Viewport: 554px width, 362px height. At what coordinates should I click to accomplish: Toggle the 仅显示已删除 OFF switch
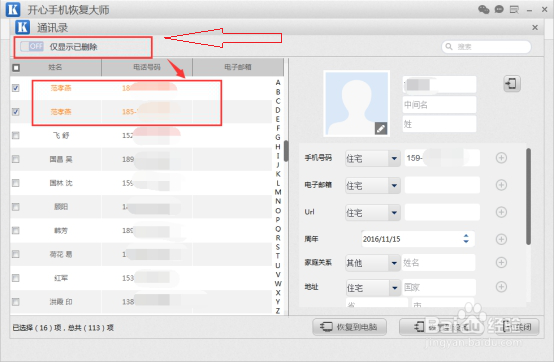(32, 46)
